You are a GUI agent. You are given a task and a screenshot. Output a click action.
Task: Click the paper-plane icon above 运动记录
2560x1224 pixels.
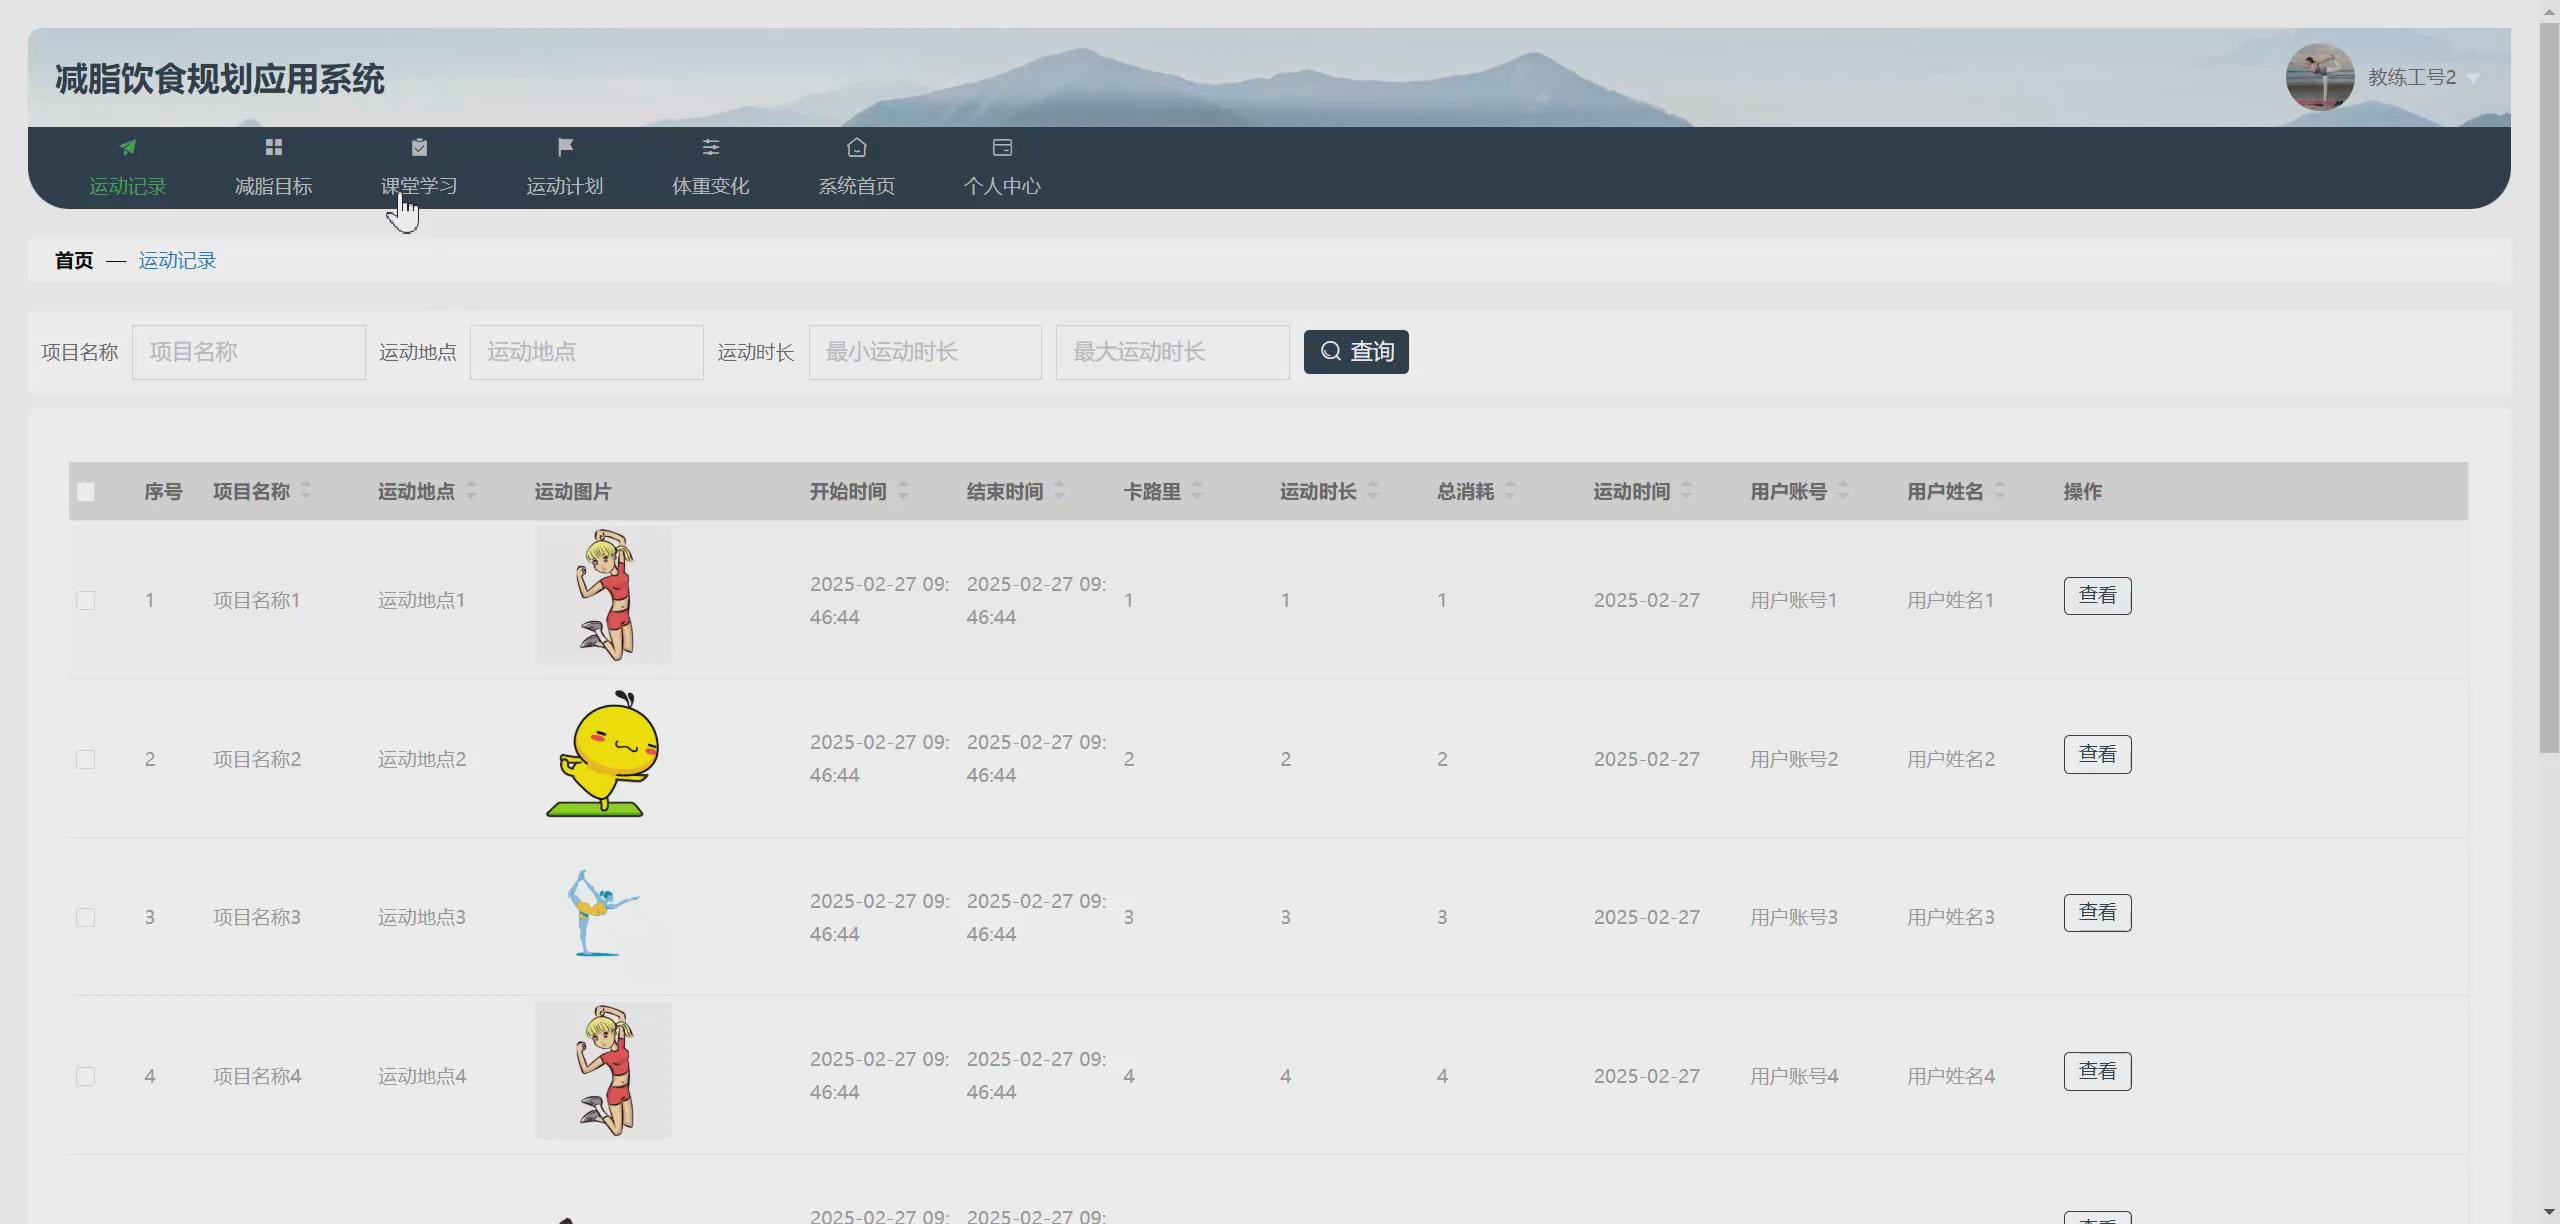coord(128,148)
